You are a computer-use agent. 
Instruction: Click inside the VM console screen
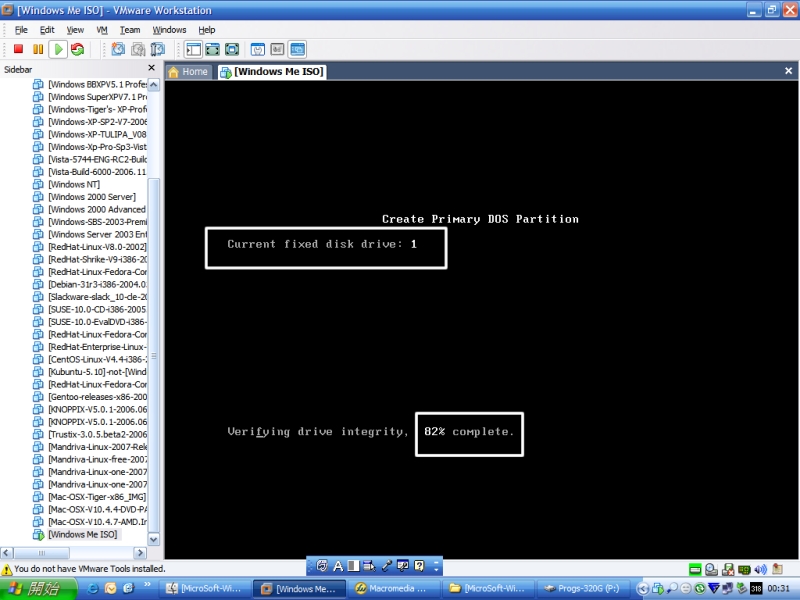point(481,319)
